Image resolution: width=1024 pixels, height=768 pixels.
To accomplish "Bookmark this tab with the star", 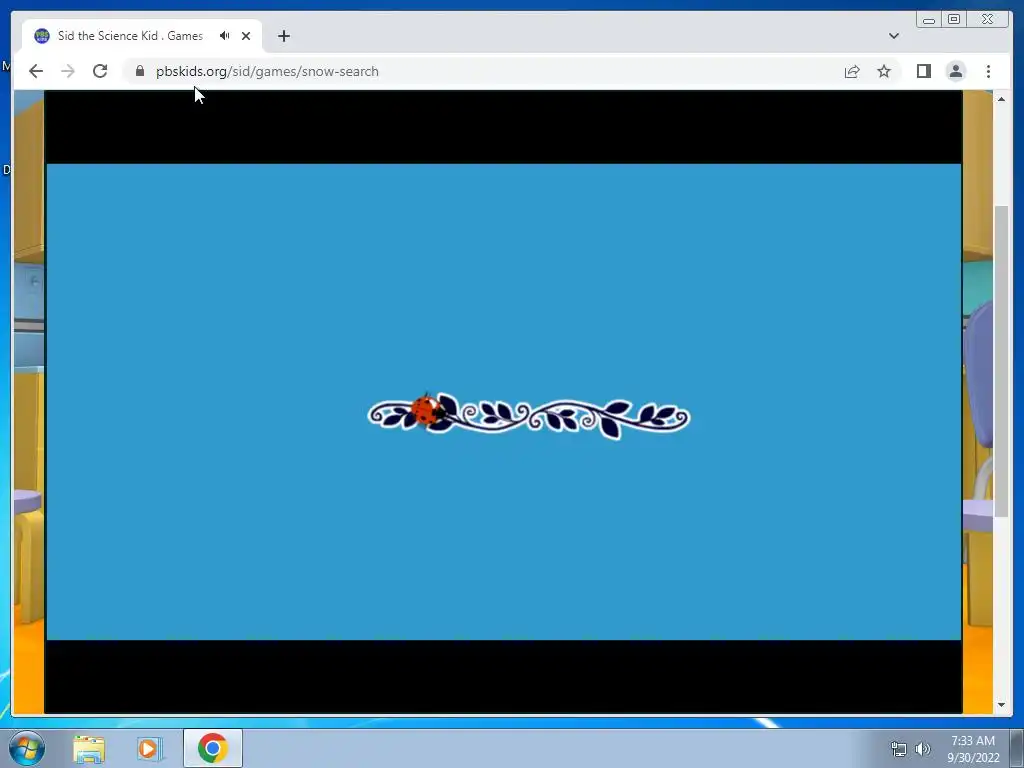I will tap(884, 71).
